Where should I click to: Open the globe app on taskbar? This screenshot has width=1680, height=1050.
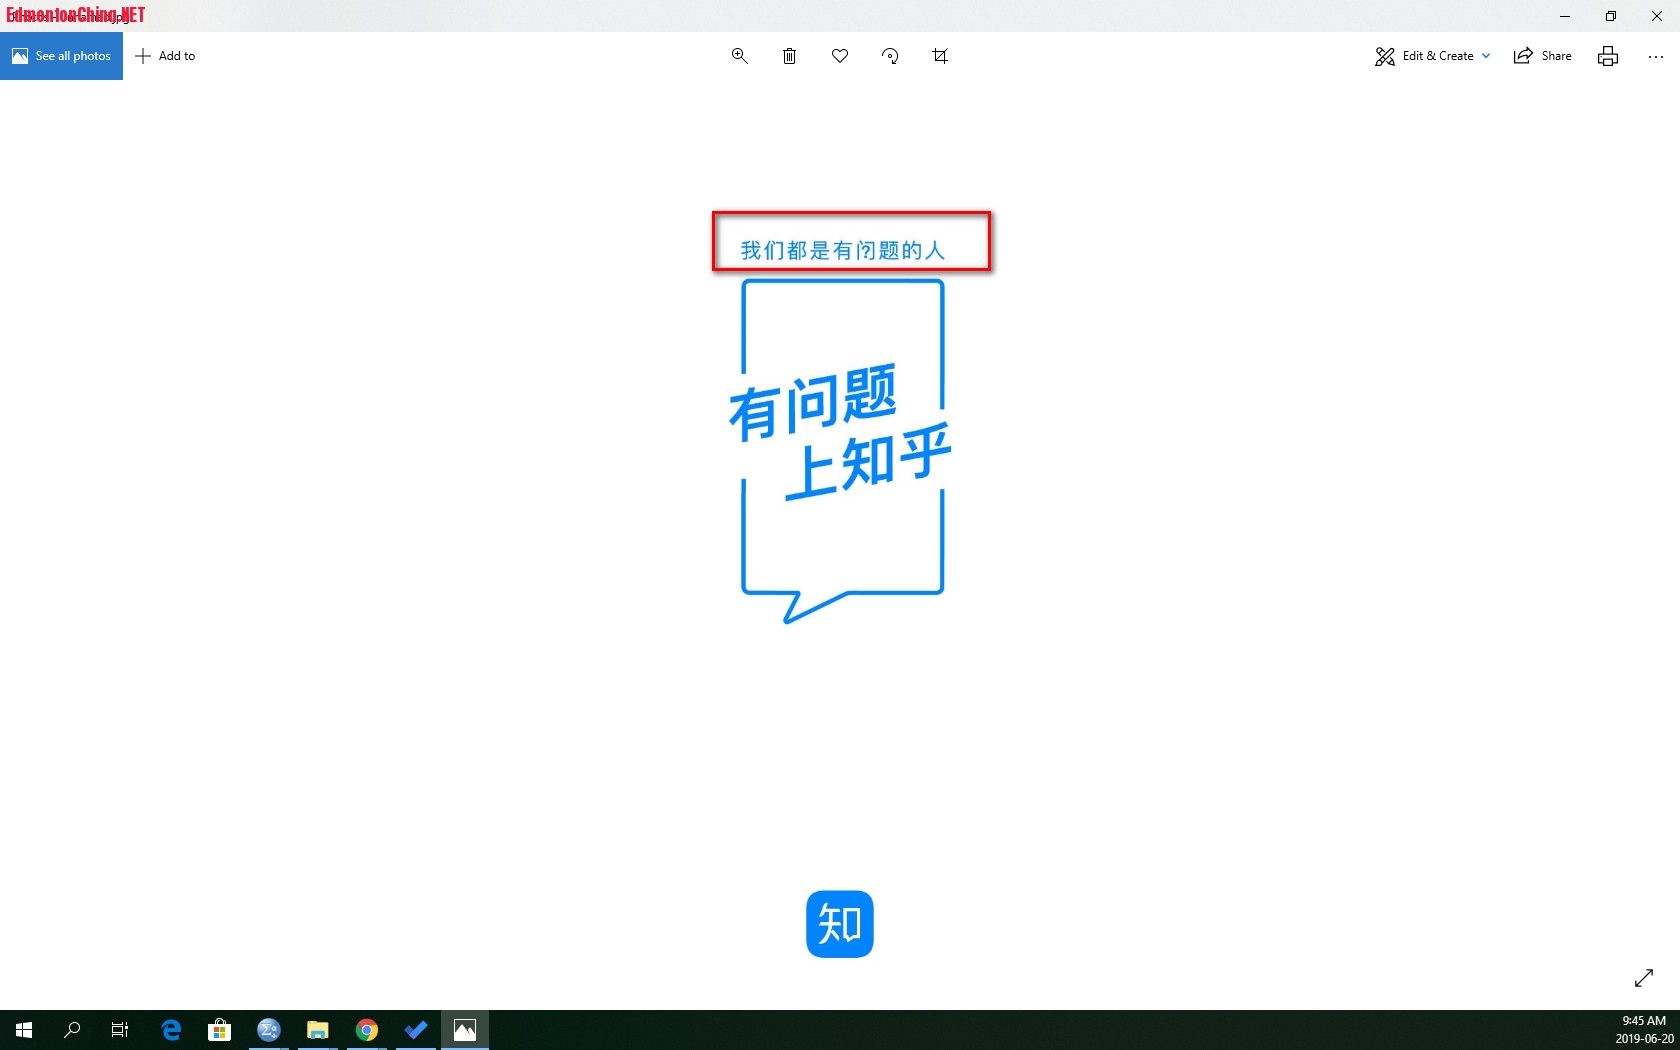[x=269, y=1030]
